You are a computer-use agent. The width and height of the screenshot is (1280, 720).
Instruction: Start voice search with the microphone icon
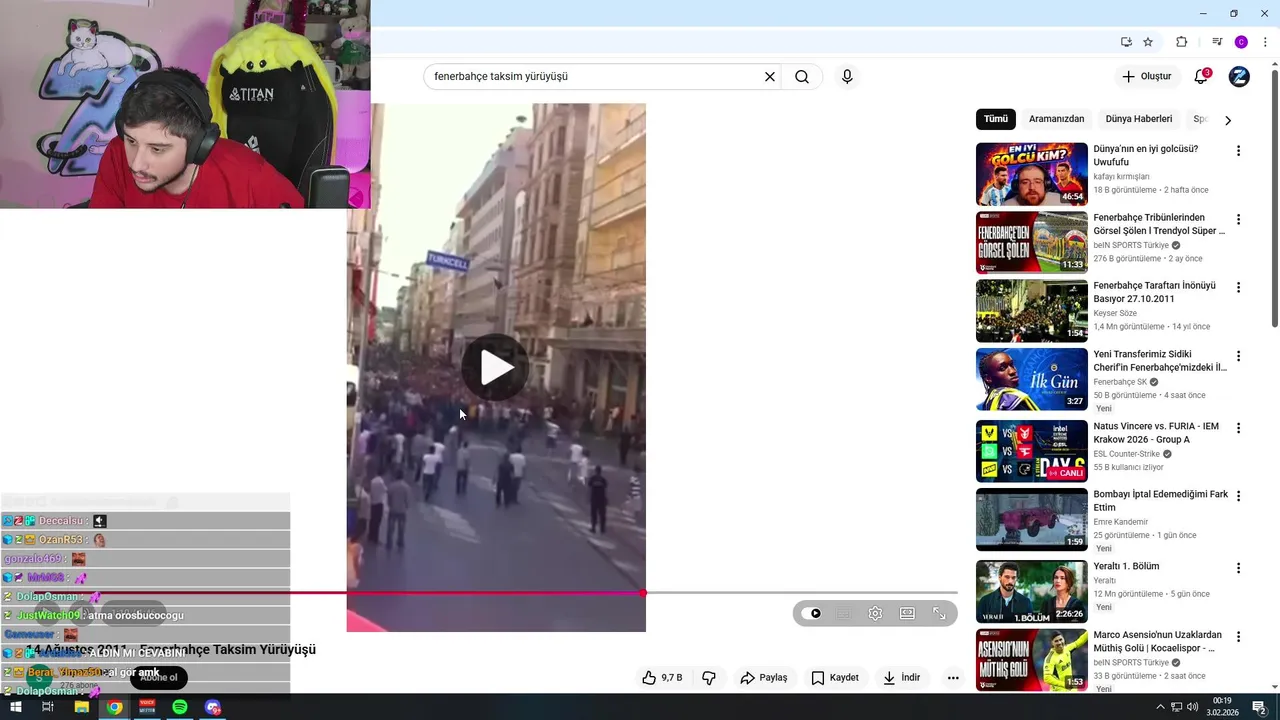pos(847,77)
